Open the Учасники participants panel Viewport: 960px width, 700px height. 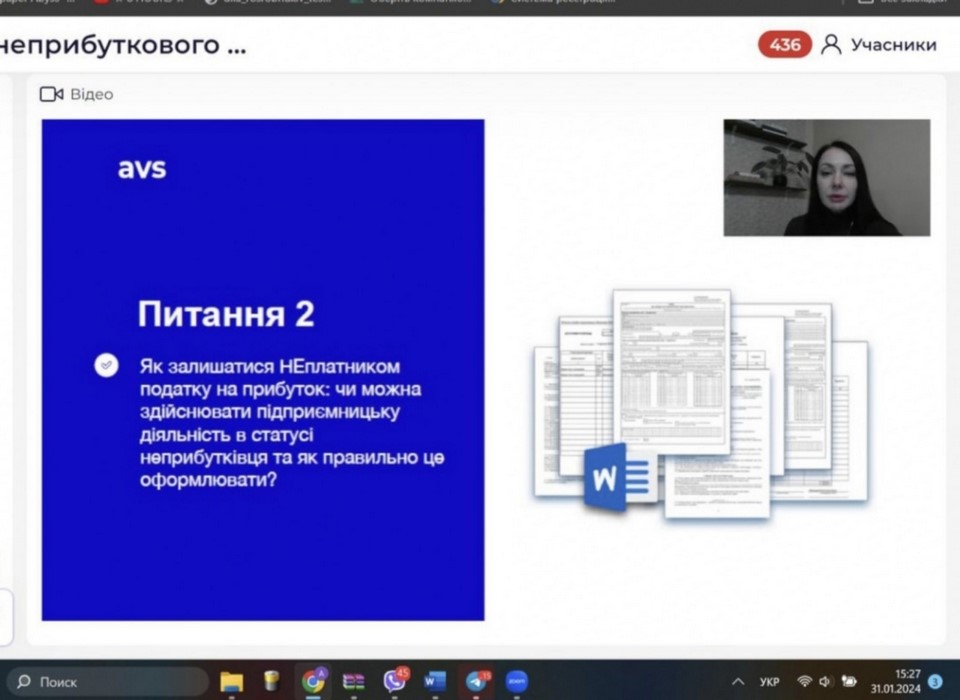[880, 45]
